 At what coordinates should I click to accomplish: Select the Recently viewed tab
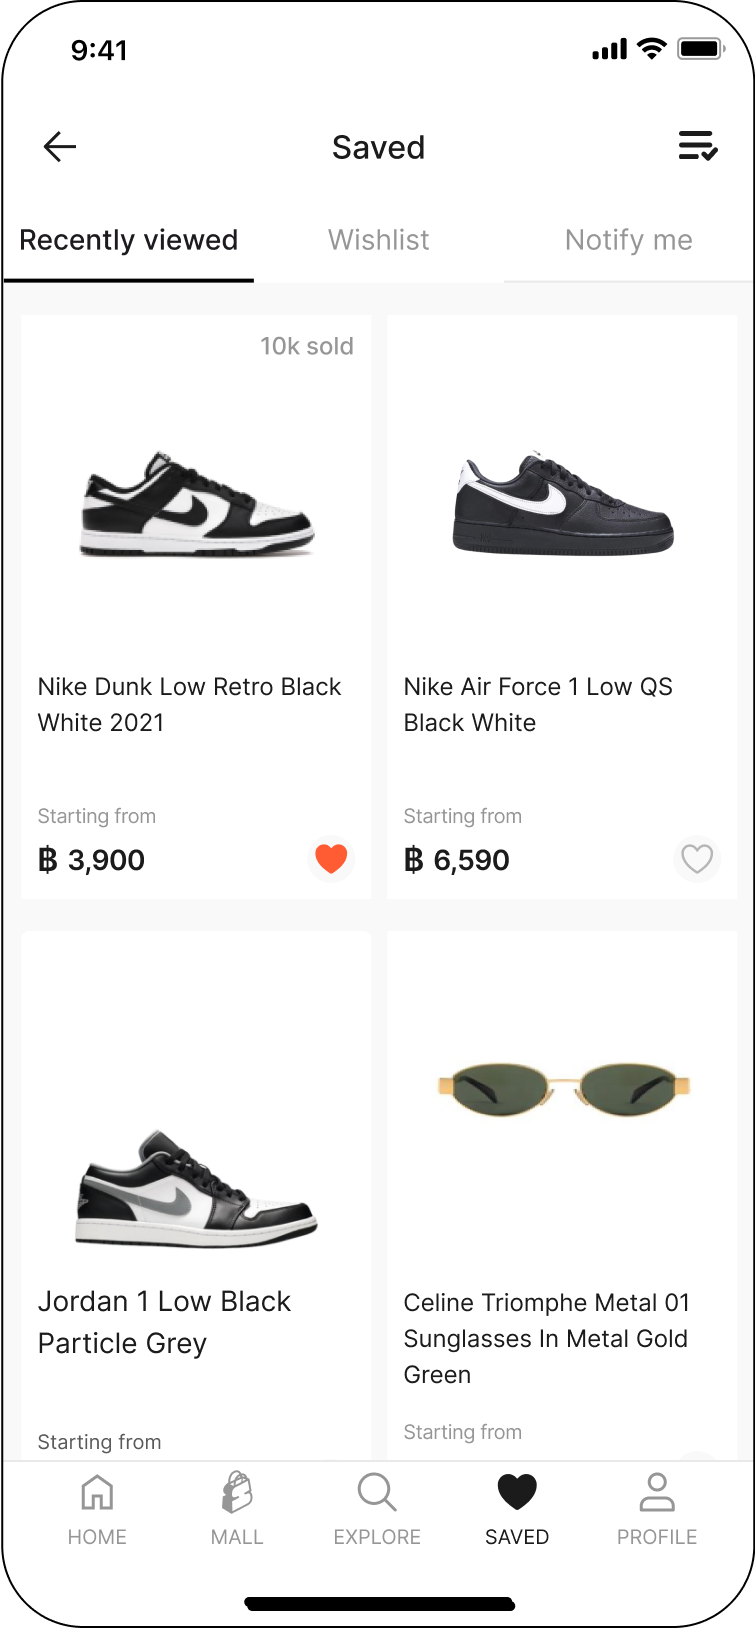129,240
